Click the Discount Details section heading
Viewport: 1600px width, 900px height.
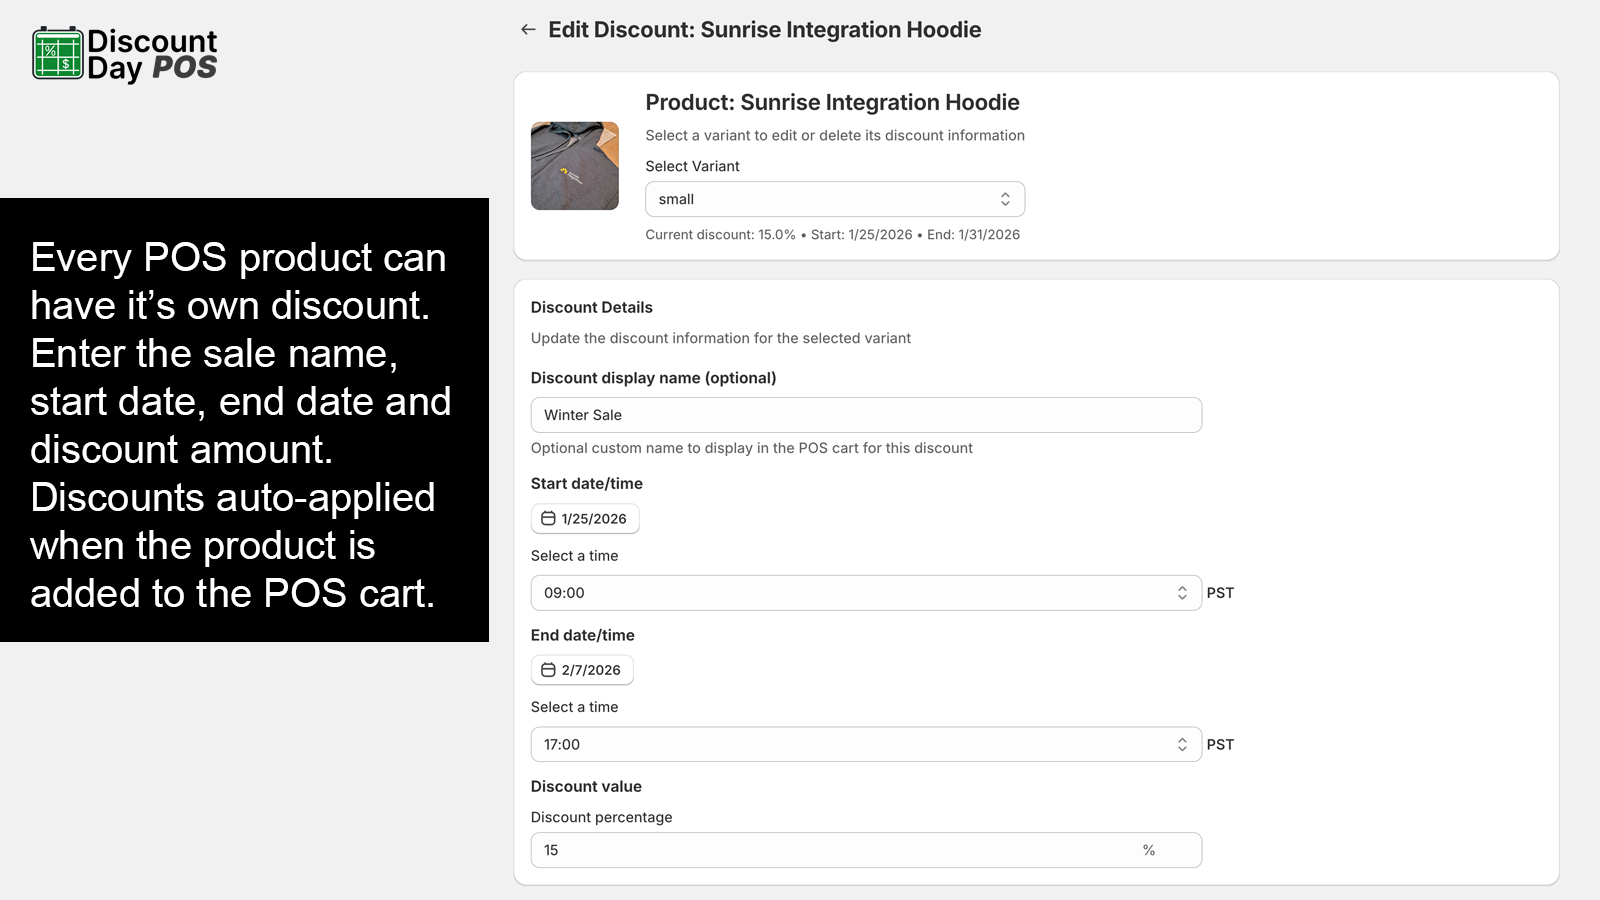pos(592,307)
